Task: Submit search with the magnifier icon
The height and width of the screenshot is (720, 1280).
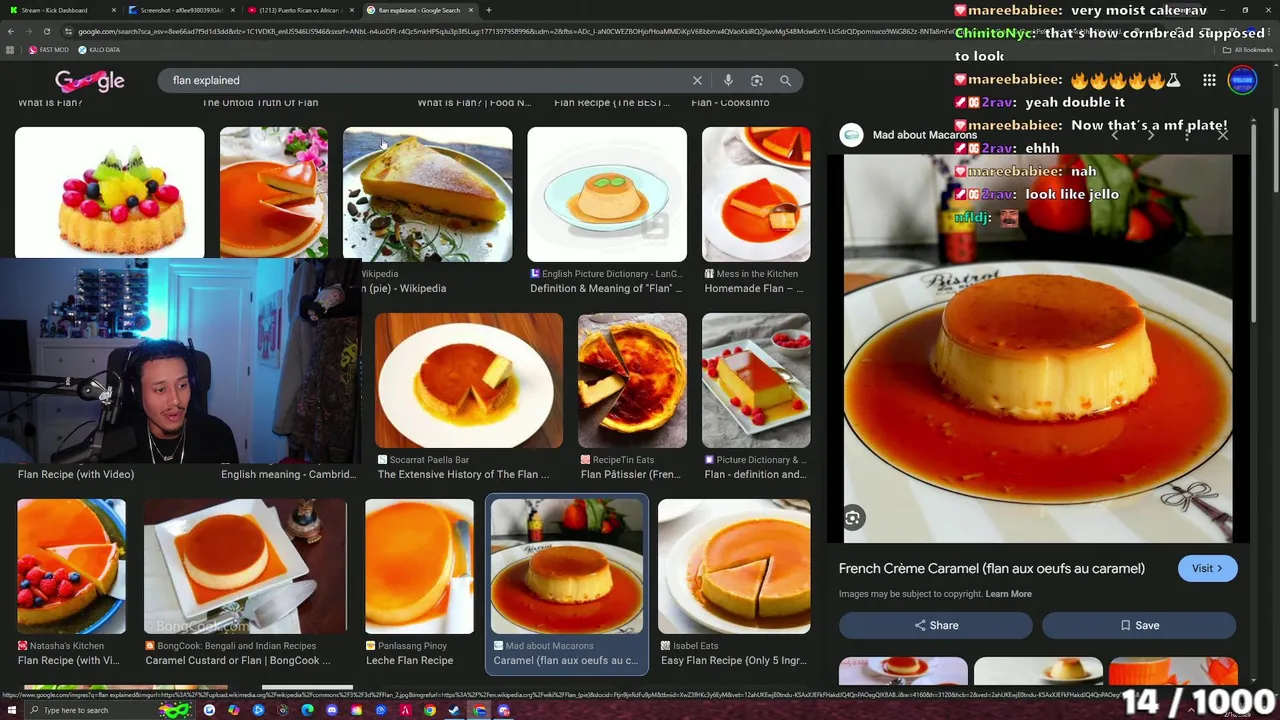Action: pos(786,80)
